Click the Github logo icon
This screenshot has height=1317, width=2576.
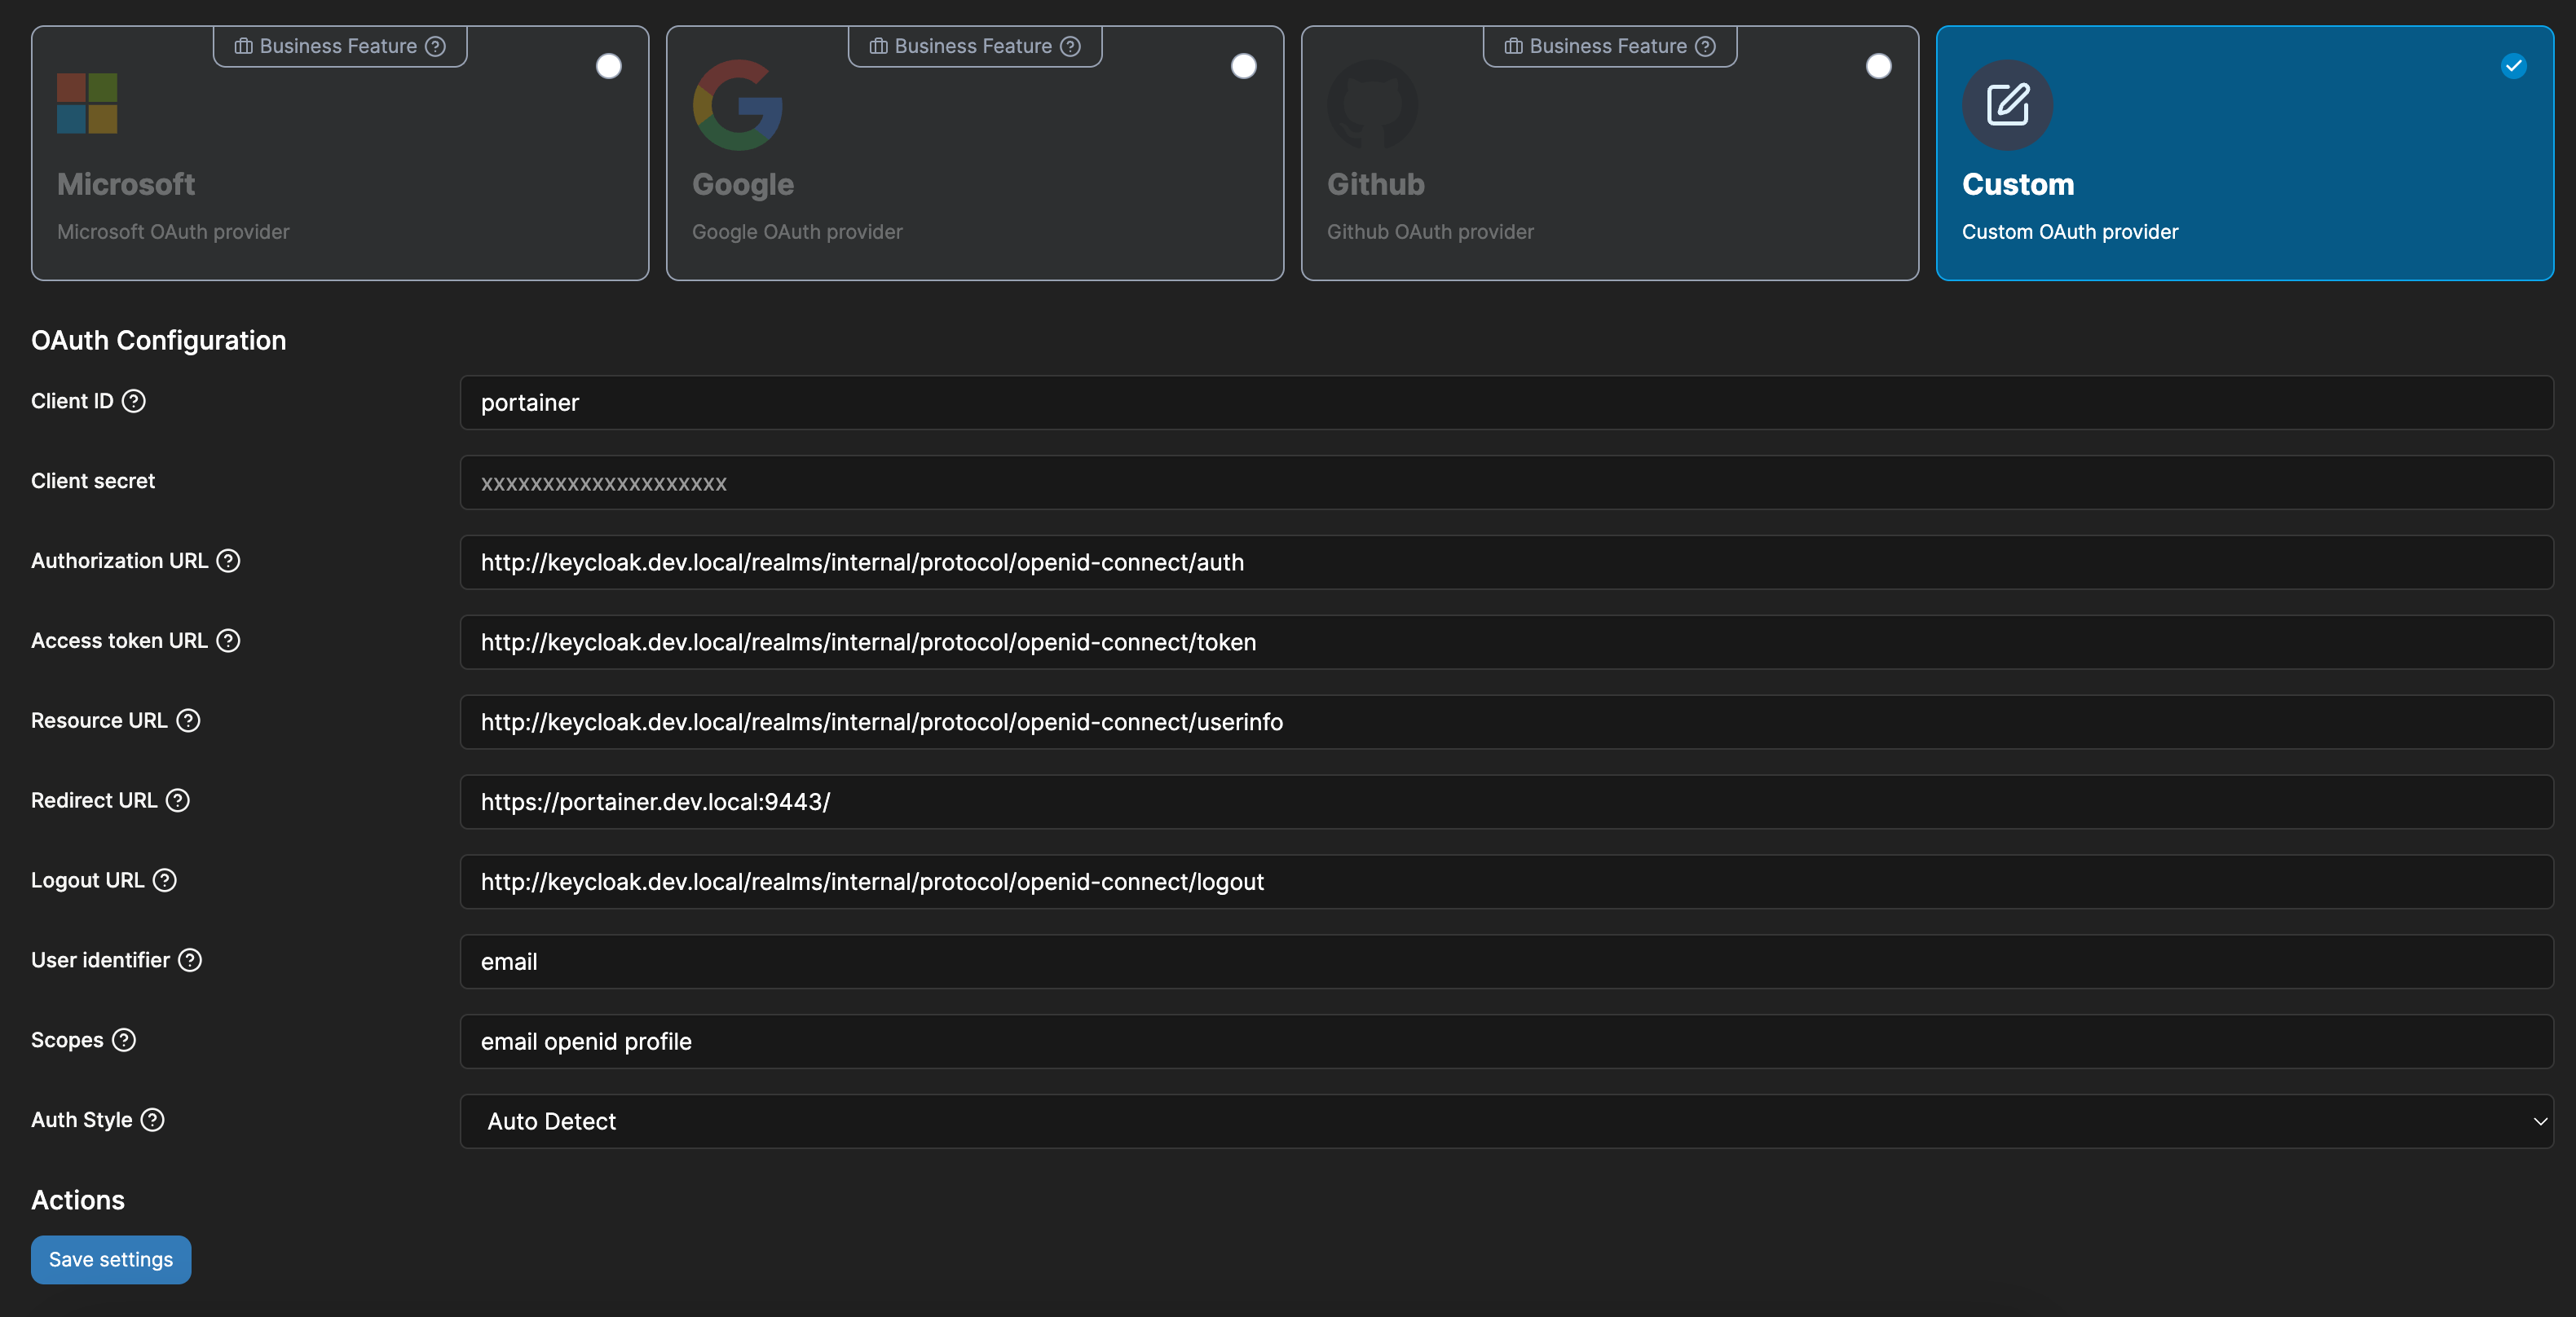(1372, 105)
